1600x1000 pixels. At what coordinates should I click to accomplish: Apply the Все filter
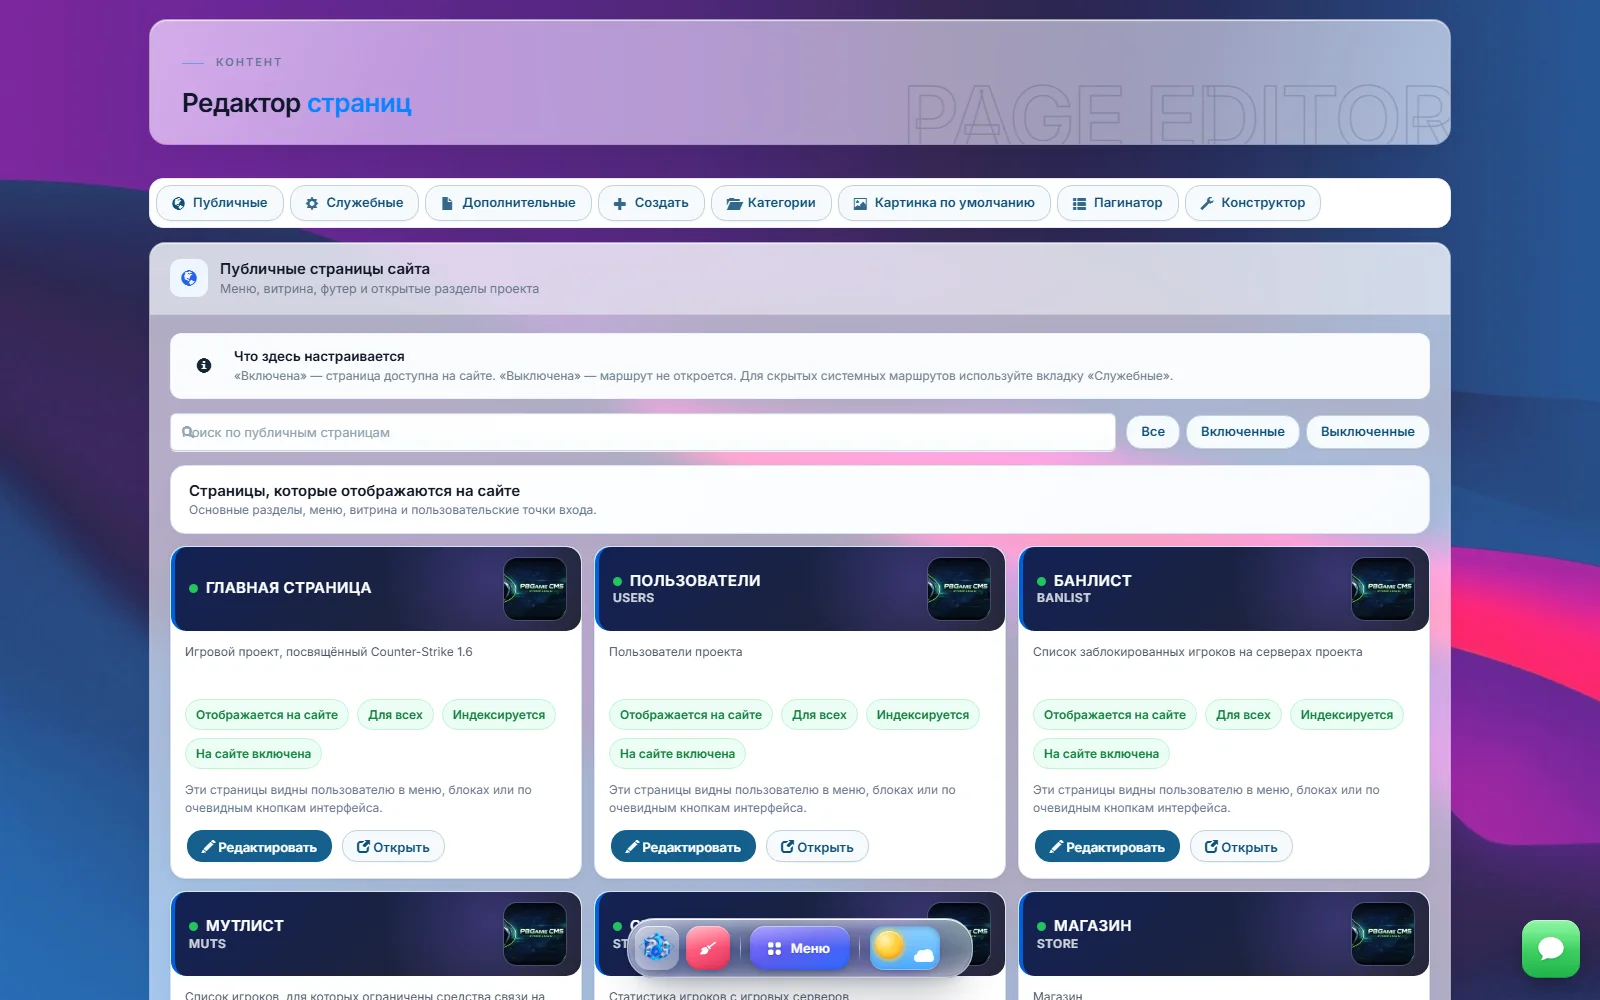(1153, 432)
